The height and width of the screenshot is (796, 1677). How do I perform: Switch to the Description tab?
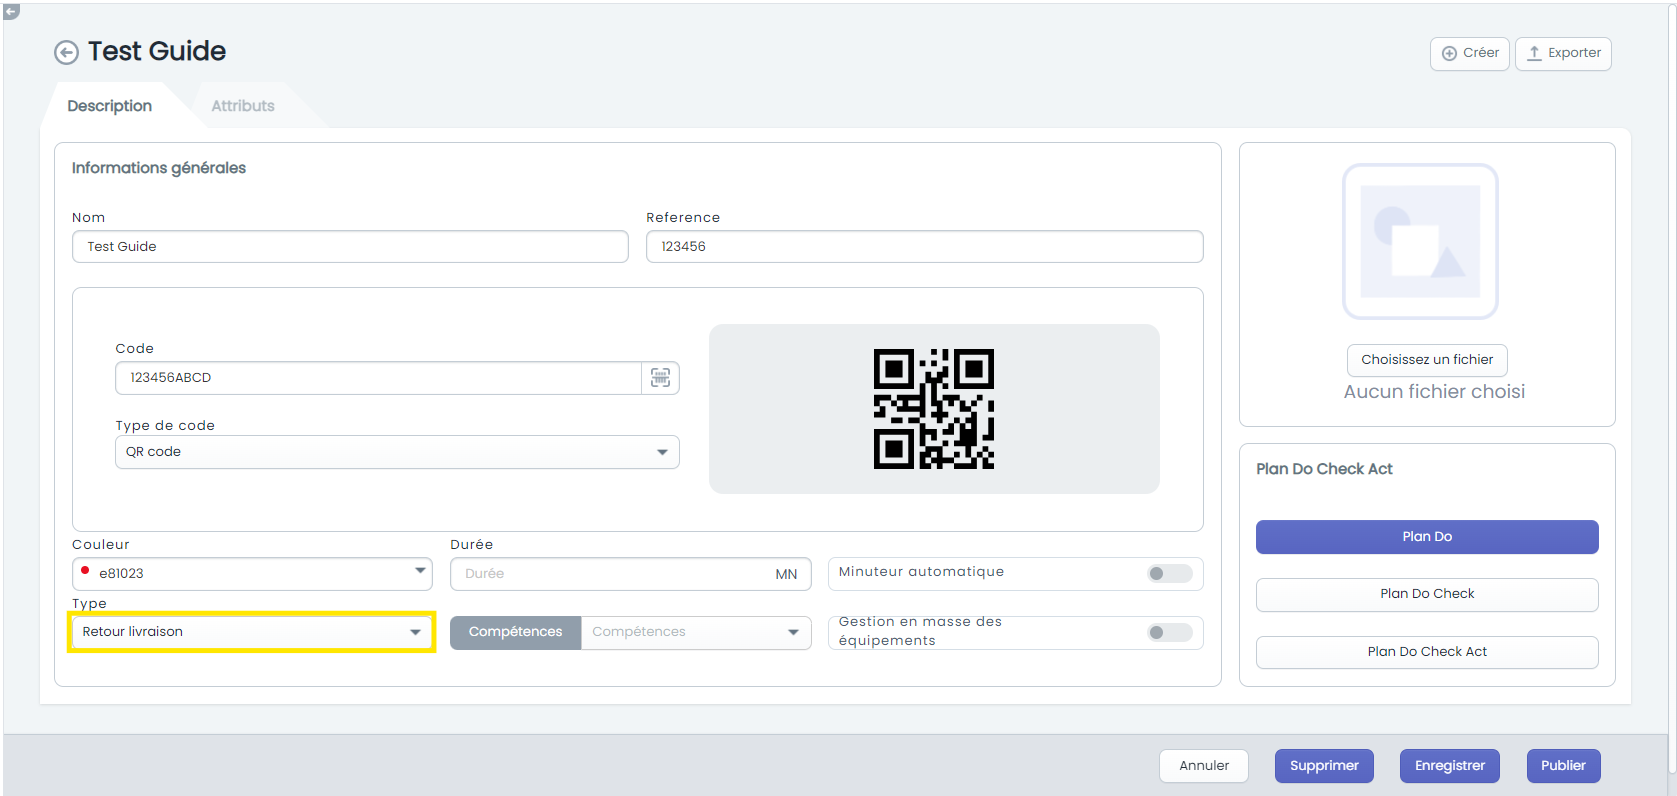click(110, 106)
